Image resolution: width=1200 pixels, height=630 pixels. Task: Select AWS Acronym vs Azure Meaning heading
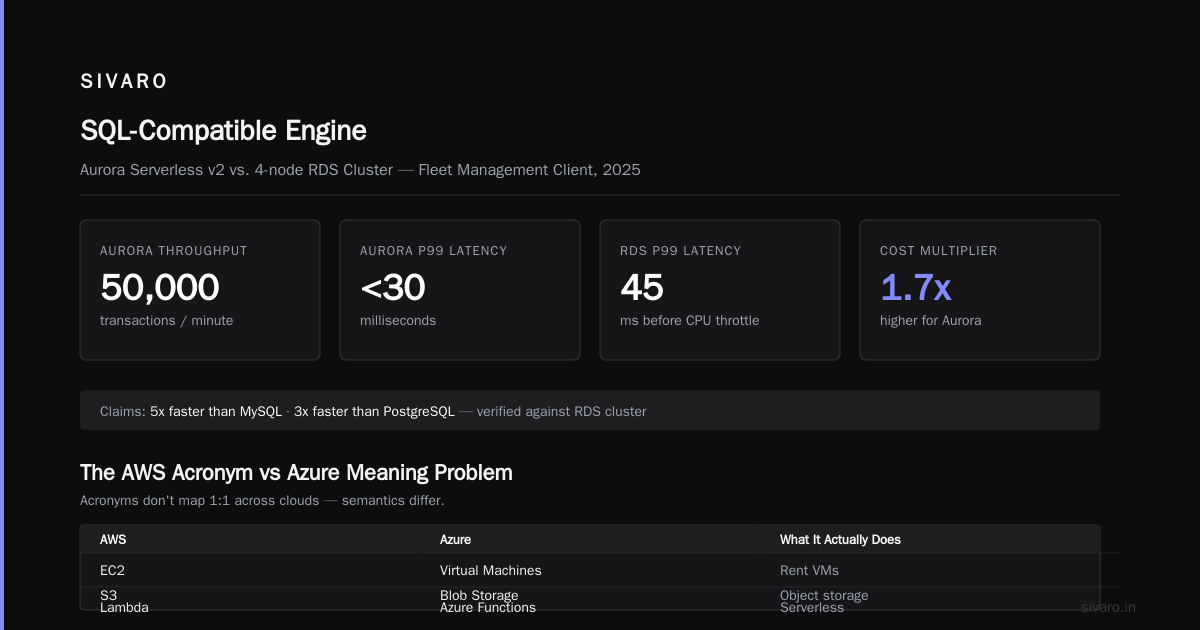(x=296, y=473)
